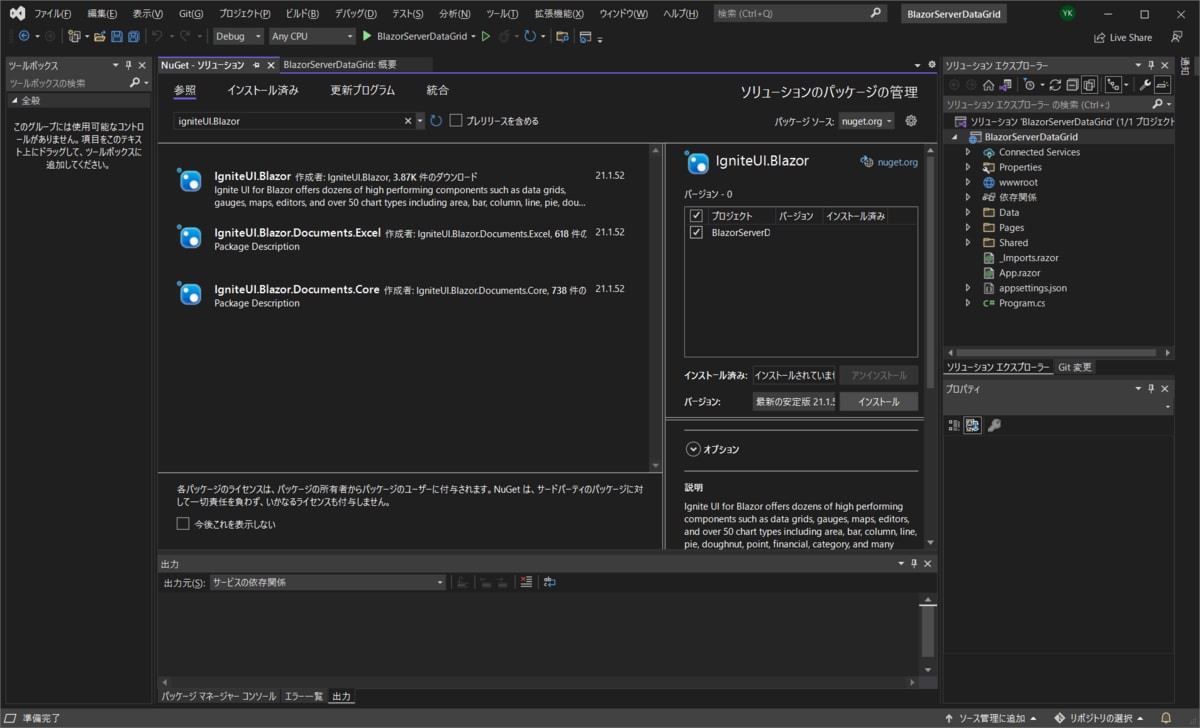Clear the igniteUI.Blazor search text
1200x728 pixels.
pyautogui.click(x=408, y=121)
